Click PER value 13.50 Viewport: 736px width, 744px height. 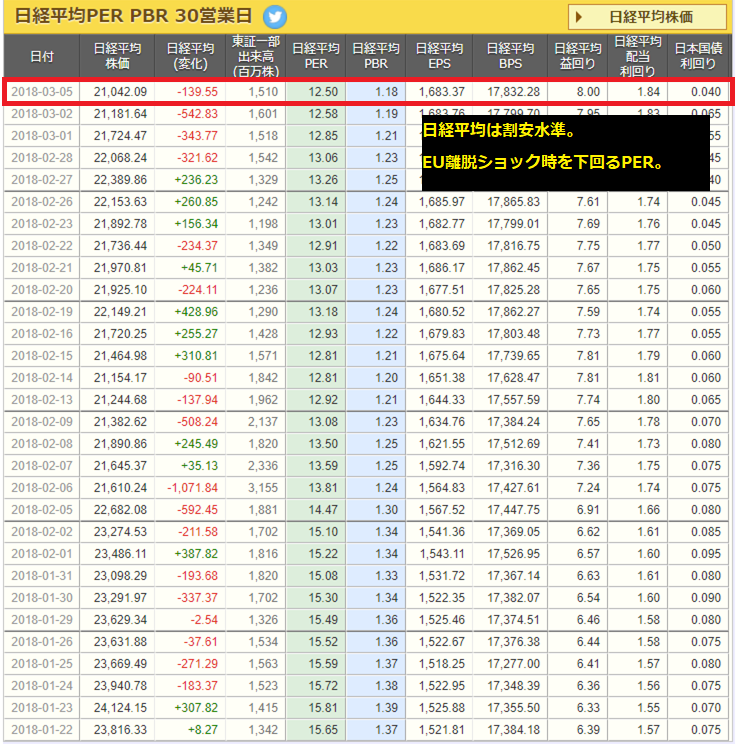[323, 444]
